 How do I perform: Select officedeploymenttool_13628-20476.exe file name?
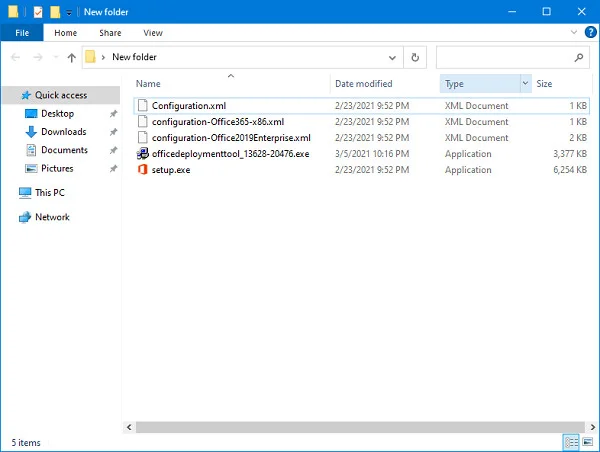pyautogui.click(x=230, y=154)
